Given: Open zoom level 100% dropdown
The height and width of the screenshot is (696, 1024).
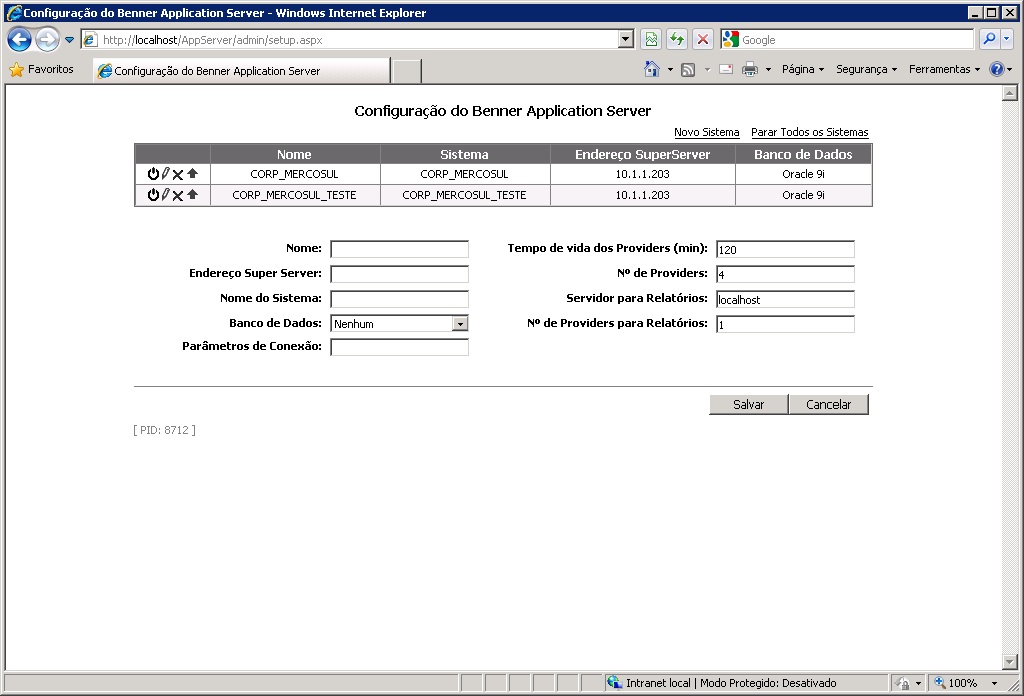Looking at the screenshot, I should (994, 683).
